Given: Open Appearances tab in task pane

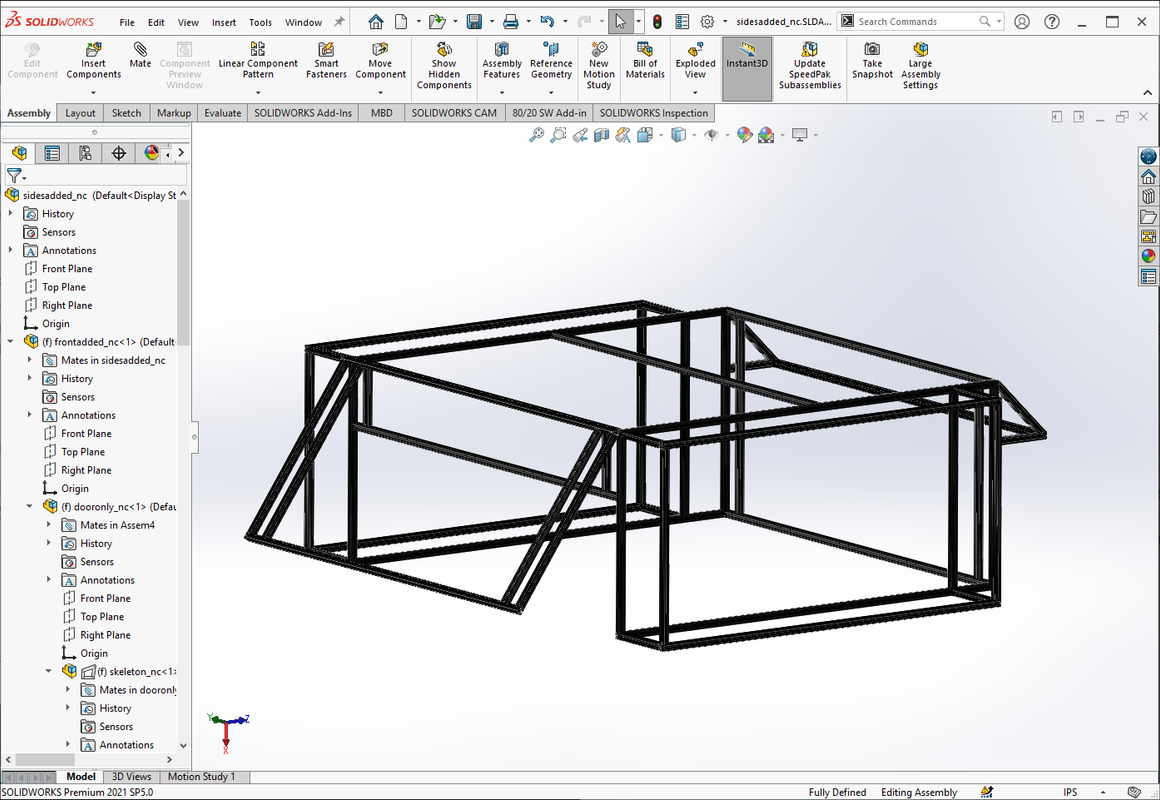Looking at the screenshot, I should point(1148,256).
